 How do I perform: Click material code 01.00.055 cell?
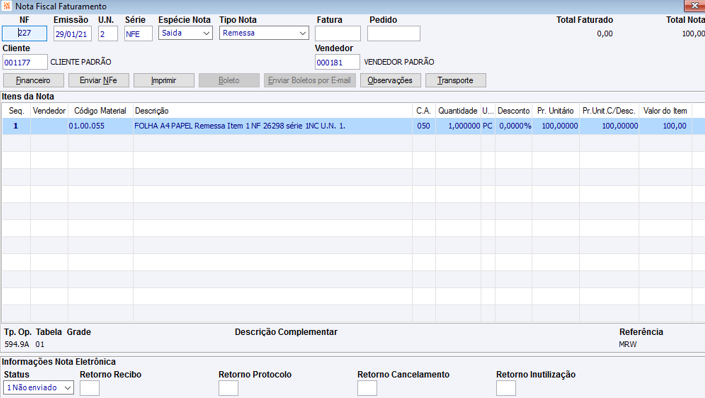click(100, 126)
